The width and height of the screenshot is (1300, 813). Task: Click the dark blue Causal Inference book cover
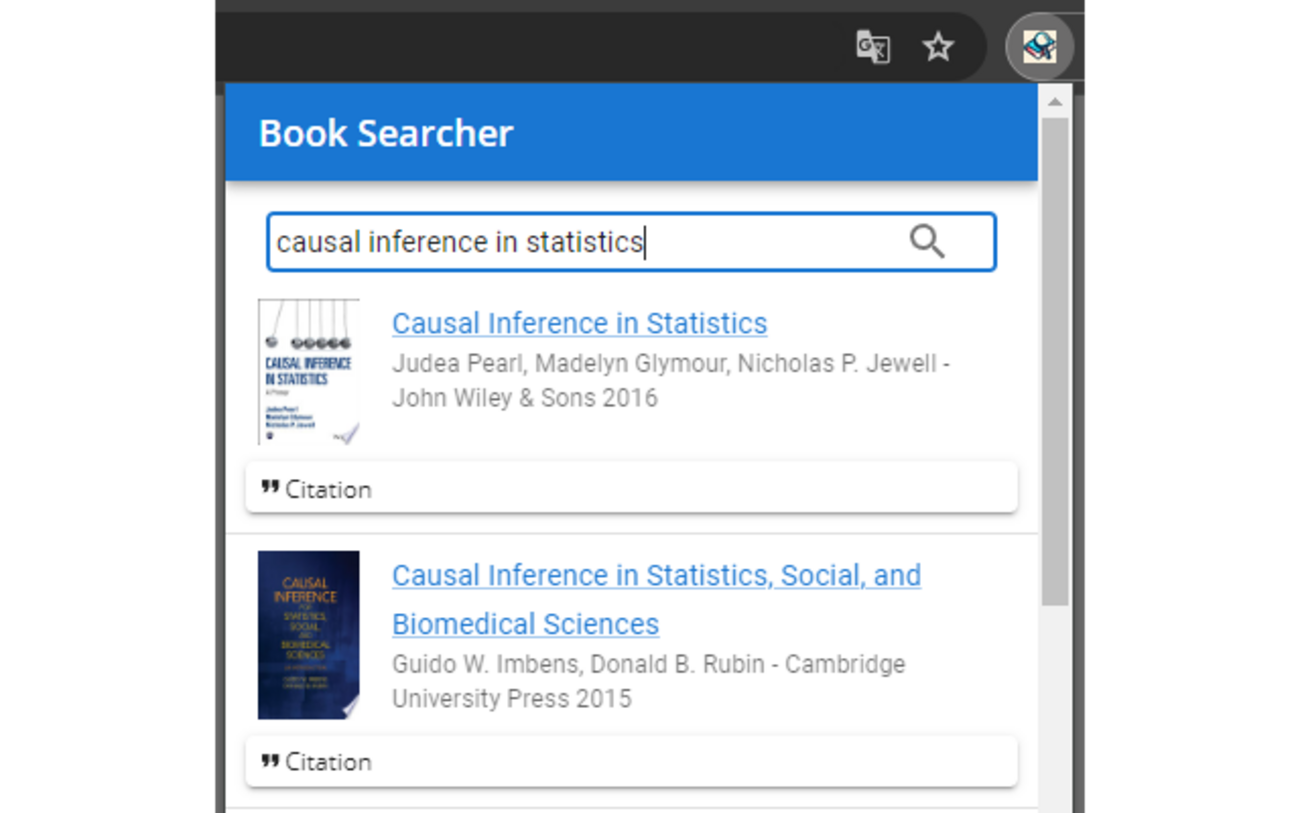308,635
